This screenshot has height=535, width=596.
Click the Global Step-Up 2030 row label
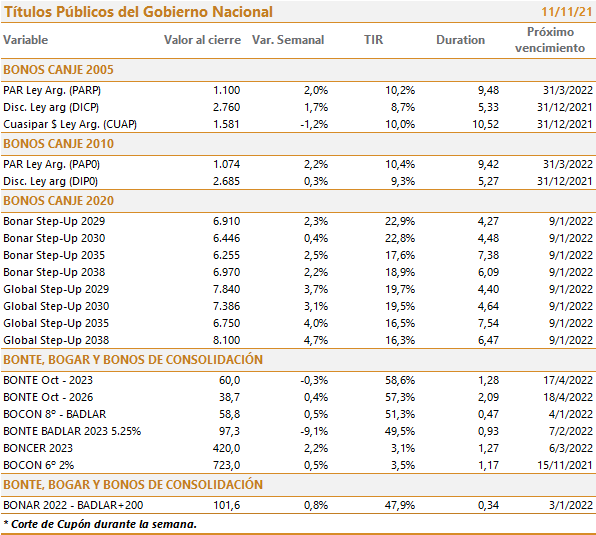(56, 307)
